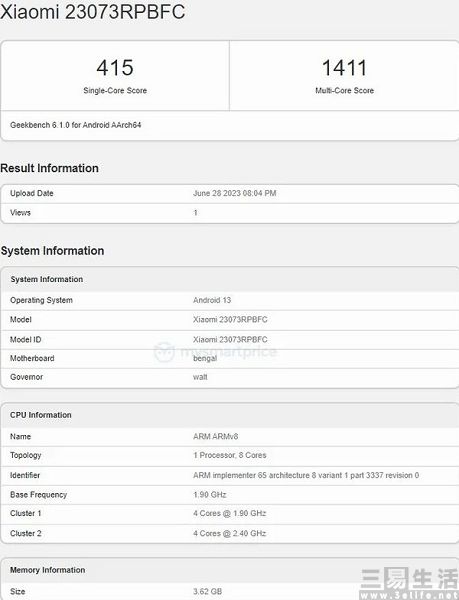This screenshot has height=600, width=459.
Task: Click the Xiaomi 23073RPBFC page title
Action: coord(93,11)
